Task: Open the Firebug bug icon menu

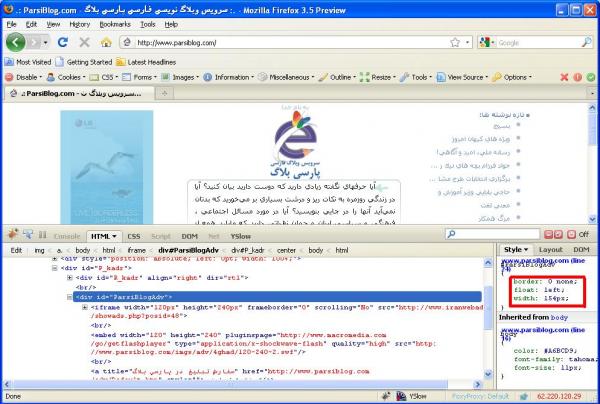Action: [x=13, y=234]
